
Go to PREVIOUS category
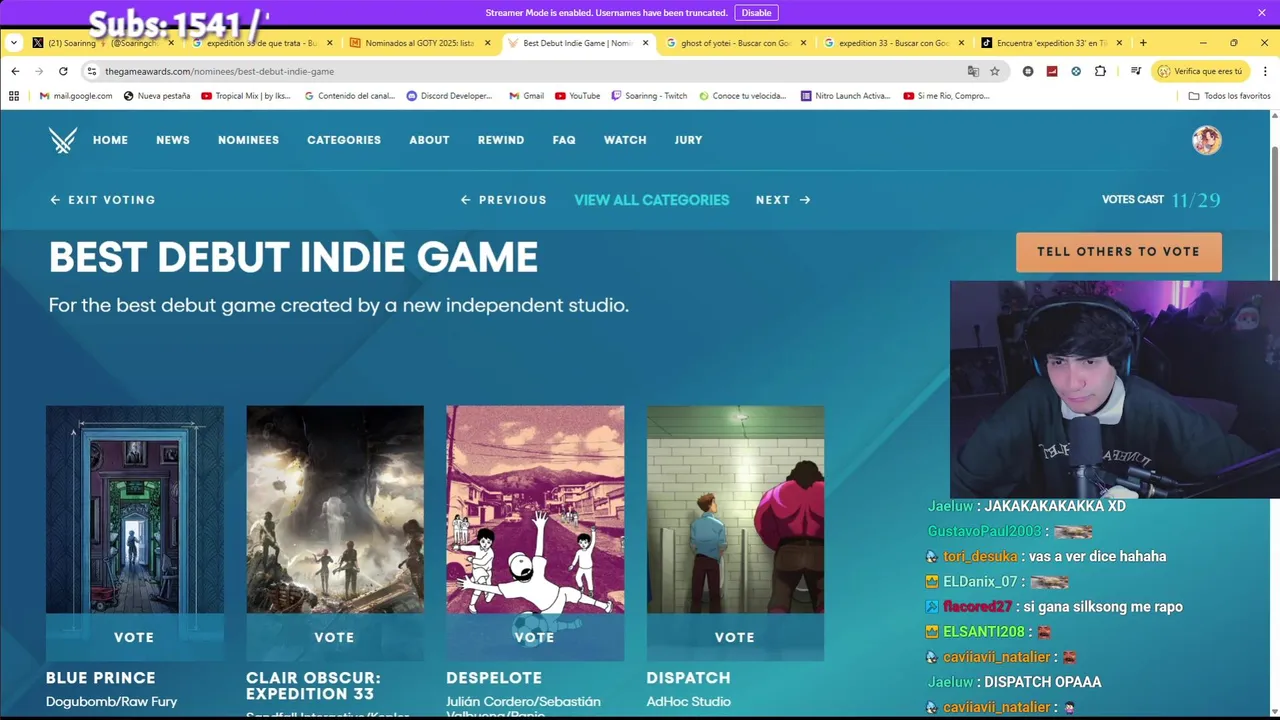[503, 200]
